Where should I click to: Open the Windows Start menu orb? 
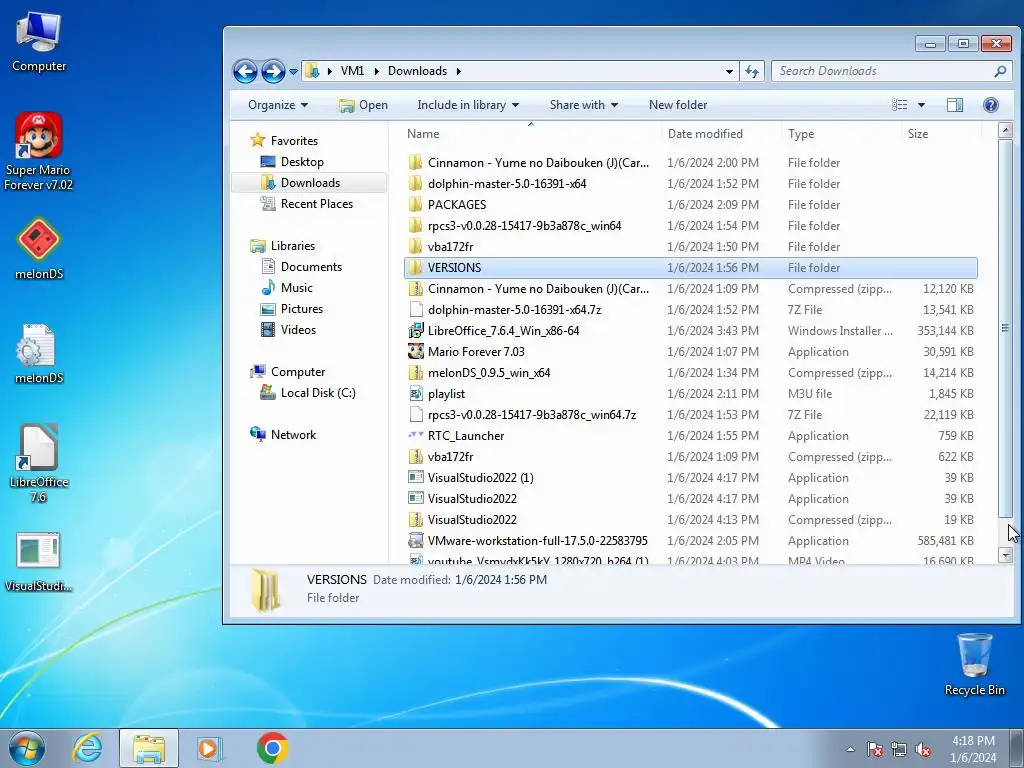(x=26, y=748)
